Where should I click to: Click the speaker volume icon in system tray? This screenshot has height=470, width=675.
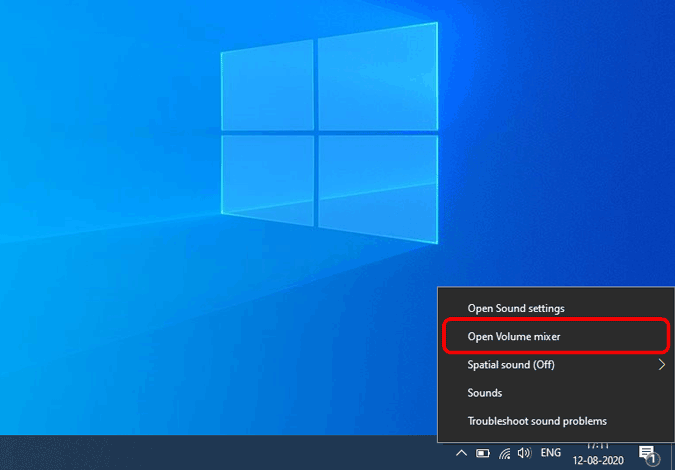click(x=525, y=453)
